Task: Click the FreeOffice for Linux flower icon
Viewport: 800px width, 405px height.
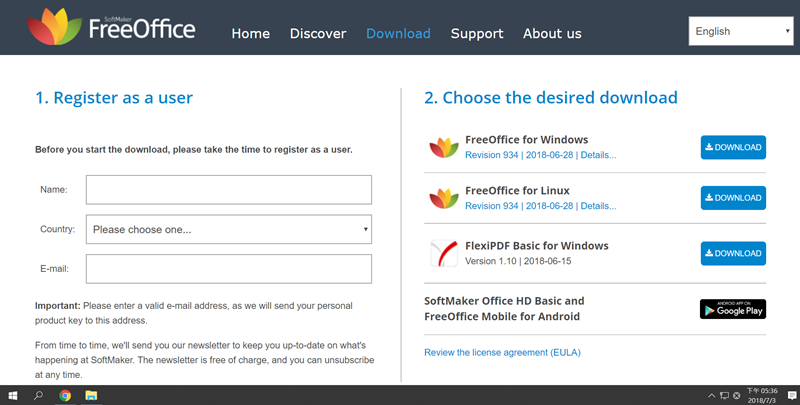Action: 444,198
